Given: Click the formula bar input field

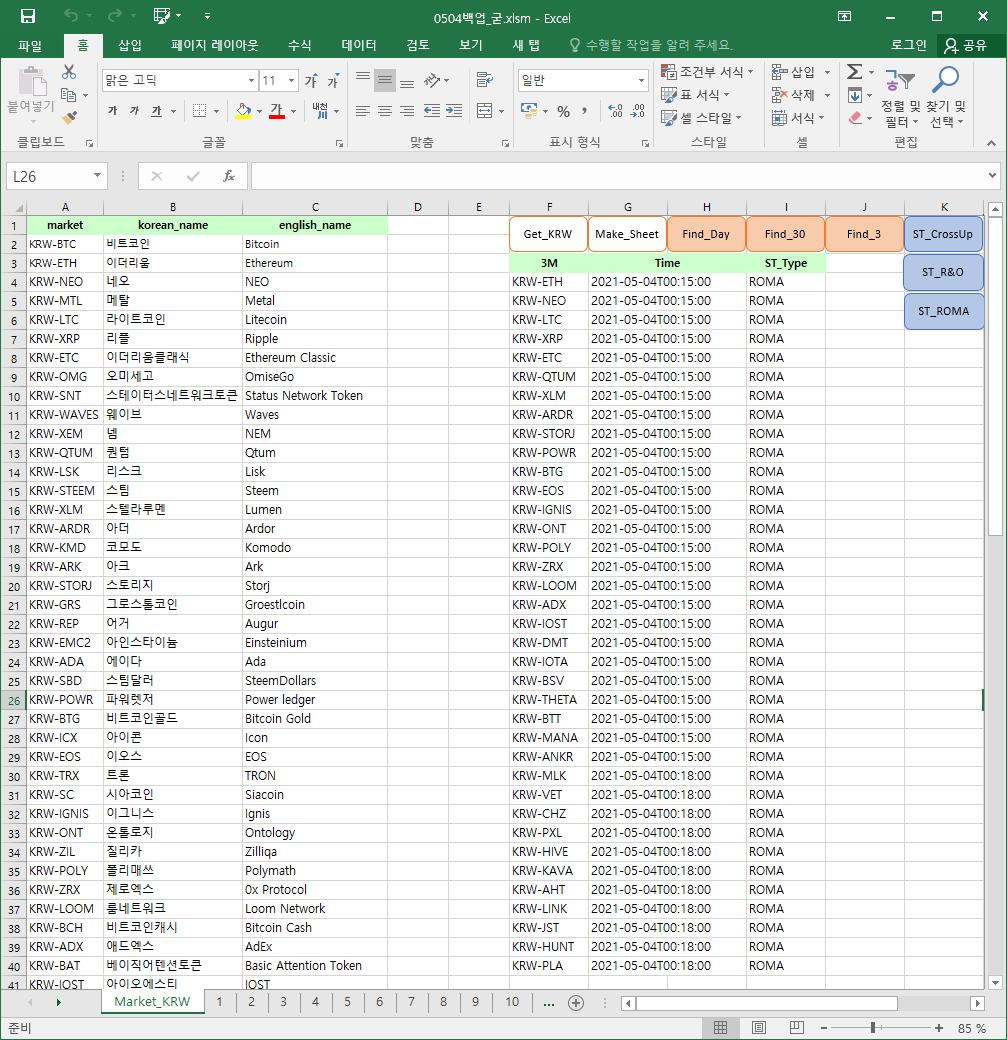Looking at the screenshot, I should coord(617,176).
